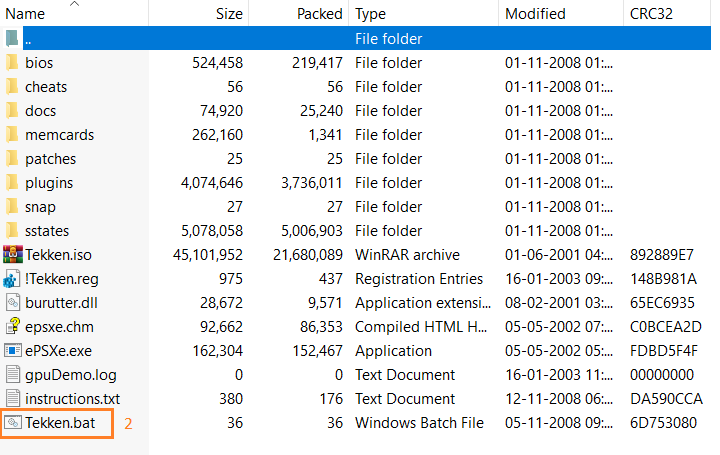
Task: Select the parent directory '..' row
Action: pyautogui.click(x=300, y=39)
